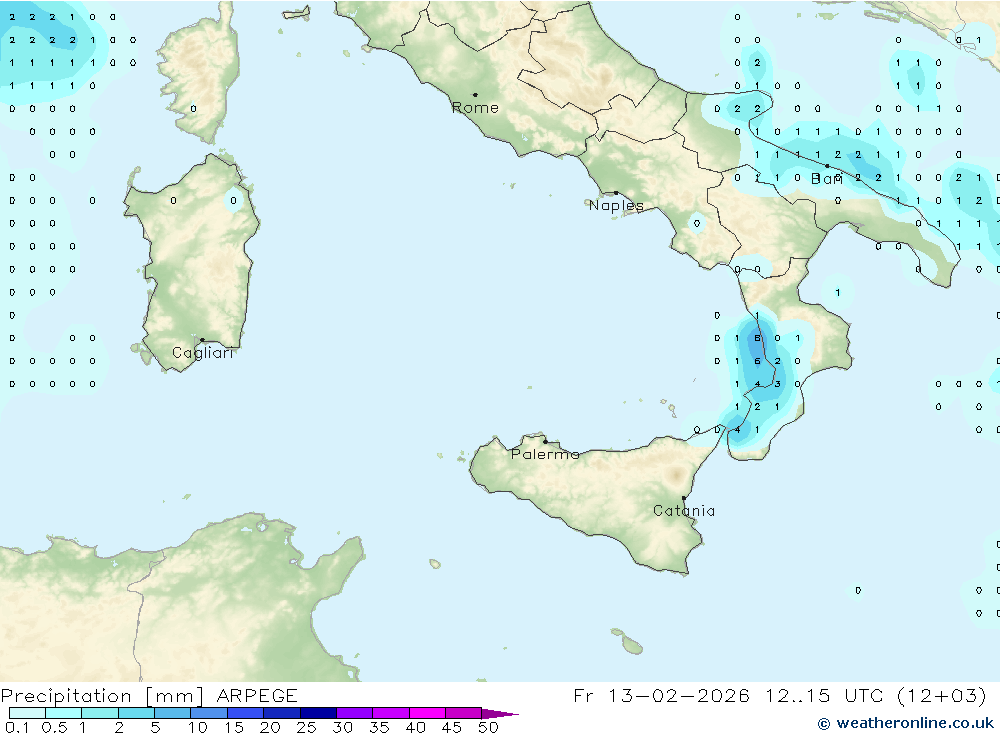Click the 2–5 mm legend color
Screen dimensions: 1000x733
[136, 714]
